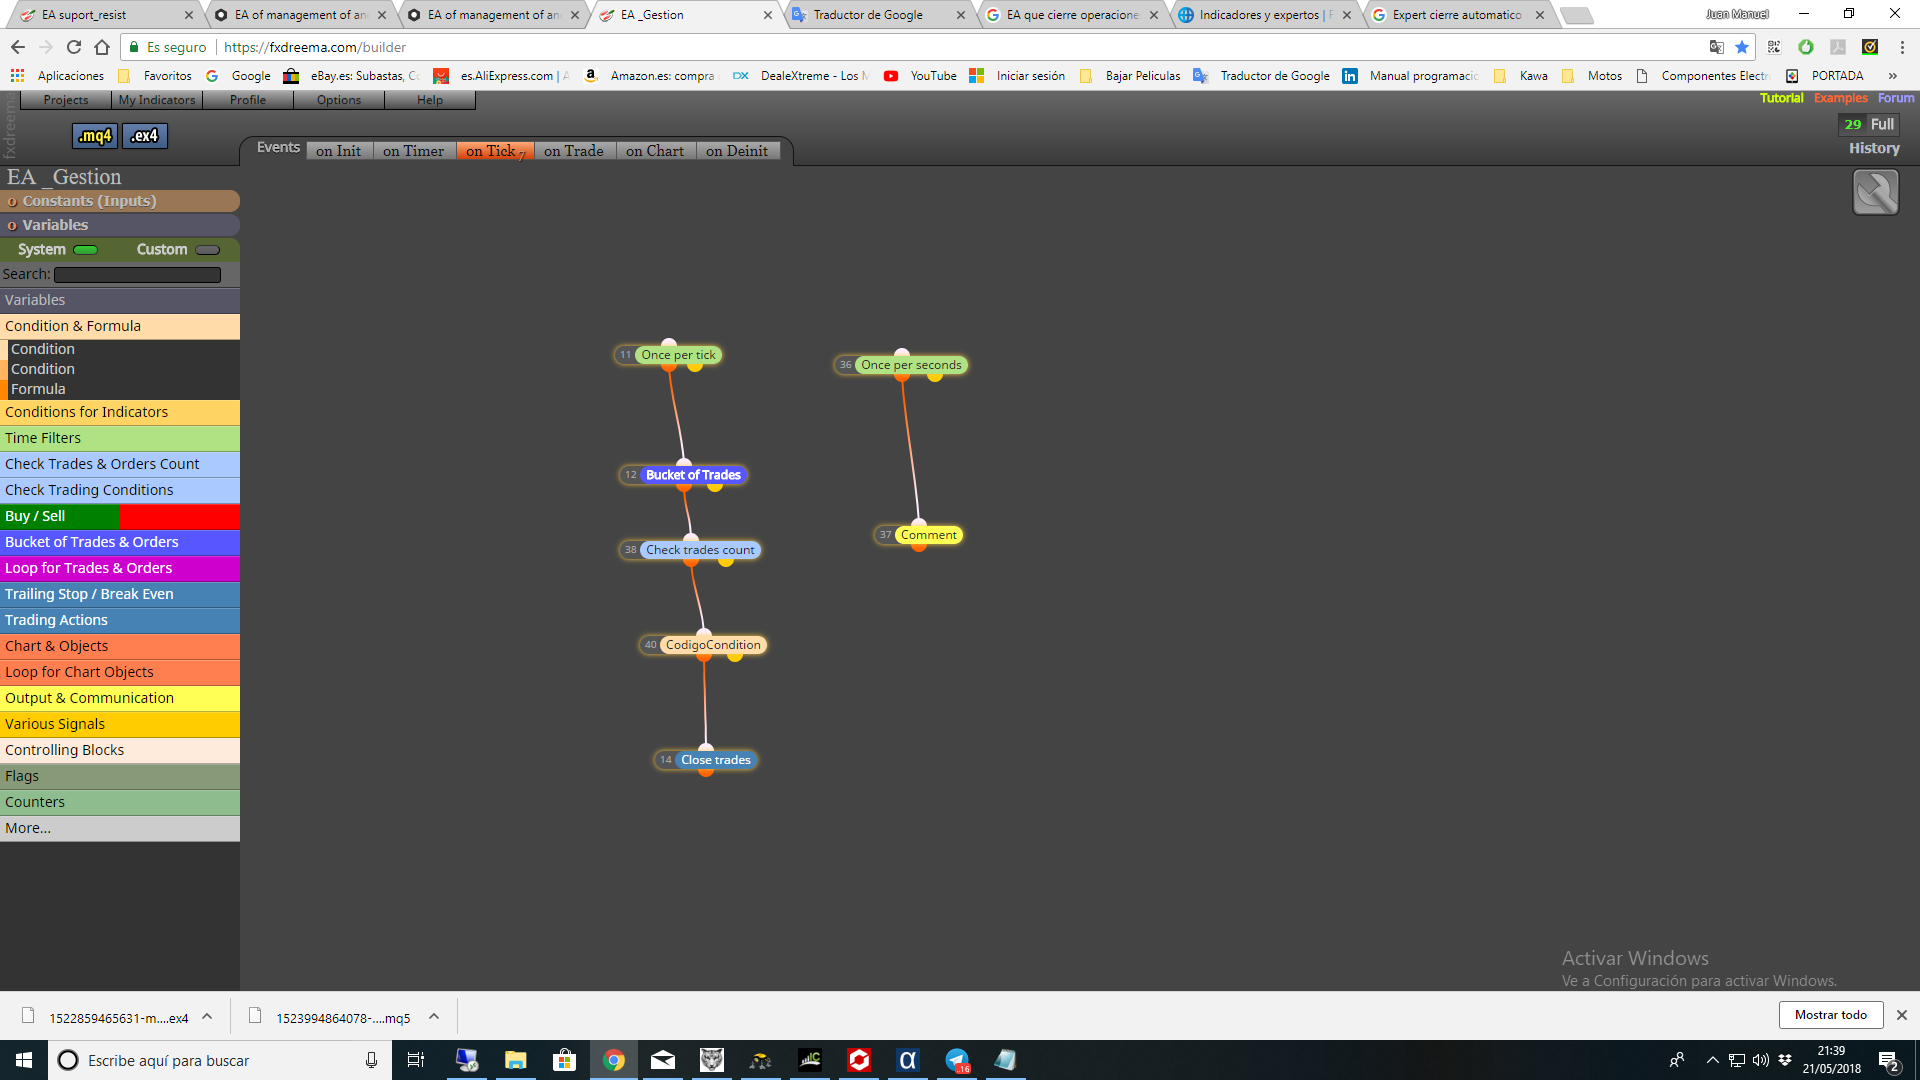Expand Output & Communication category
The image size is (1920, 1080).
click(120, 698)
